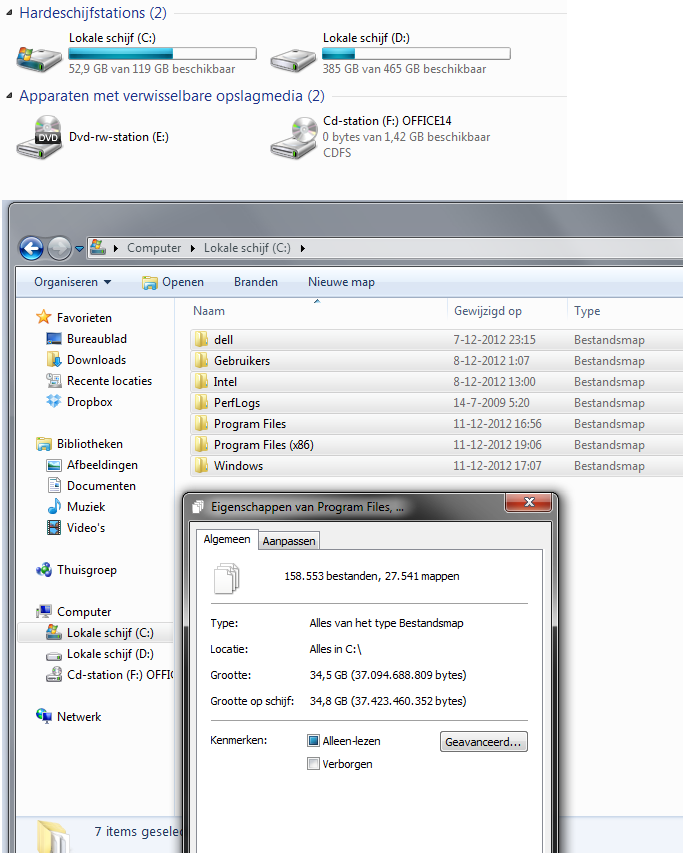Click the Windows row Bestandsmap type cell
The image size is (683, 853).
(609, 466)
